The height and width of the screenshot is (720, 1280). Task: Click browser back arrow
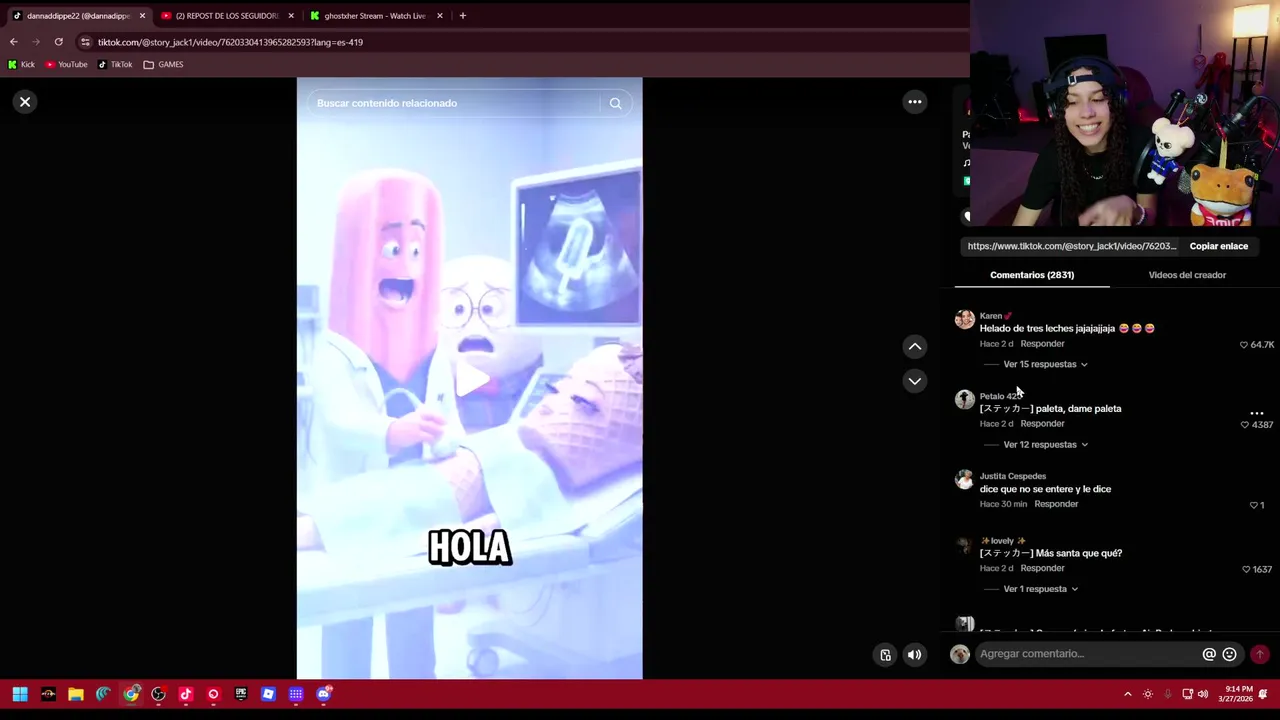click(13, 42)
